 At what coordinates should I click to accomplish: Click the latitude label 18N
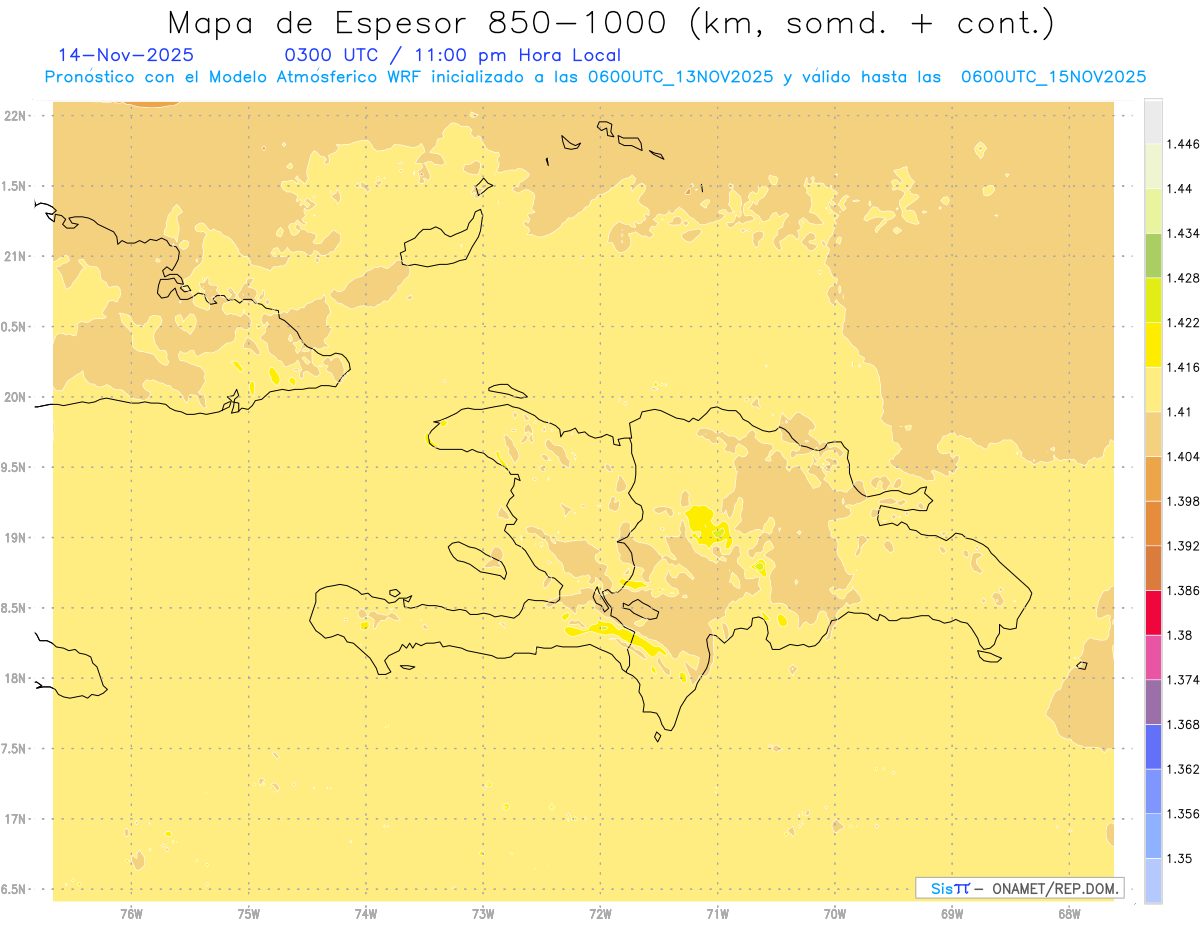pos(16,678)
